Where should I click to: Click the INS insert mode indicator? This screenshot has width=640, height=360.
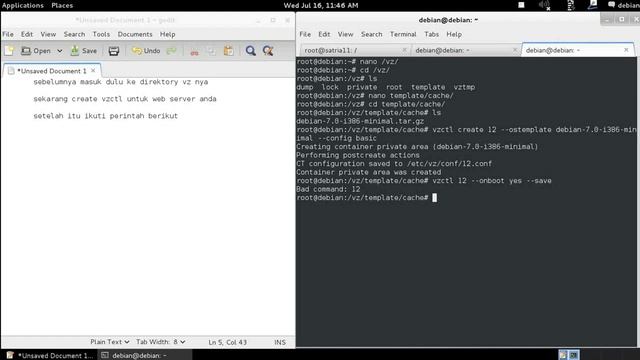[280, 342]
